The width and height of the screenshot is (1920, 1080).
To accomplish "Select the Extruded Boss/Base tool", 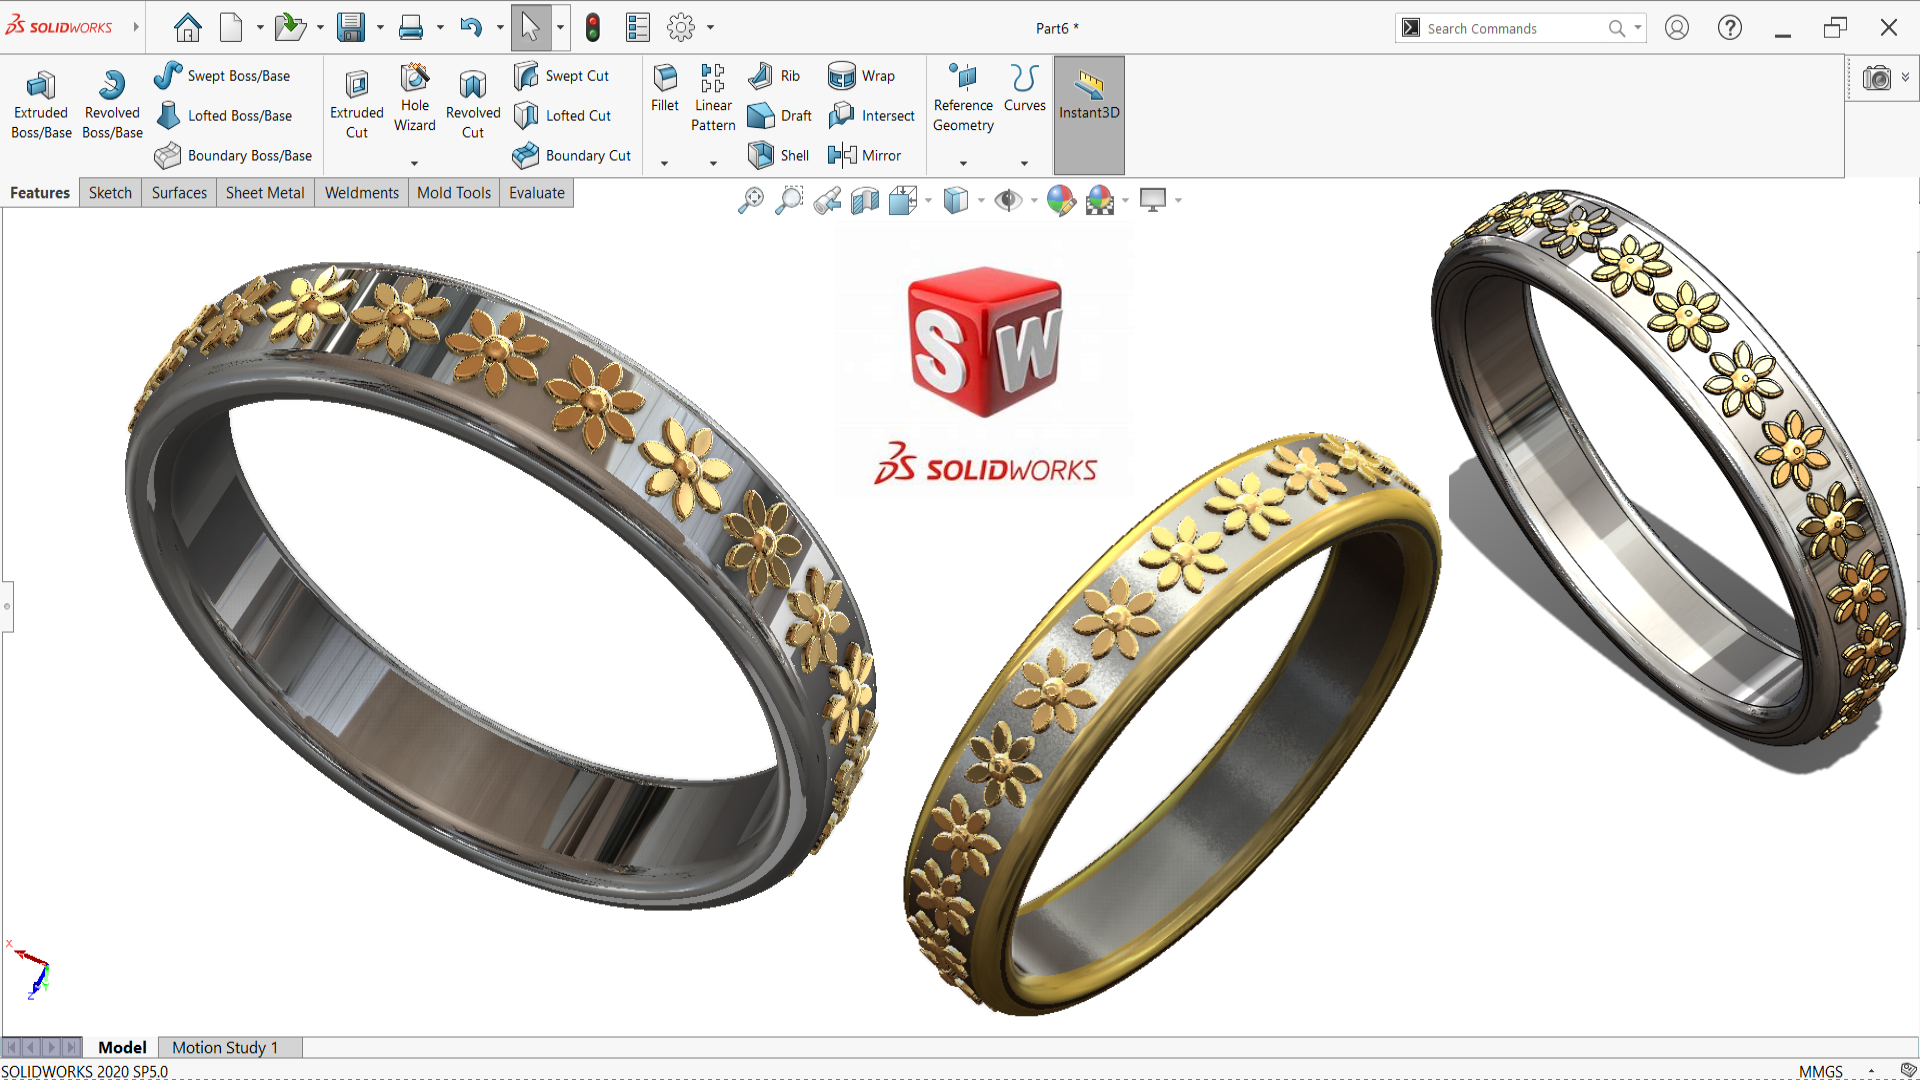I will 41,104.
